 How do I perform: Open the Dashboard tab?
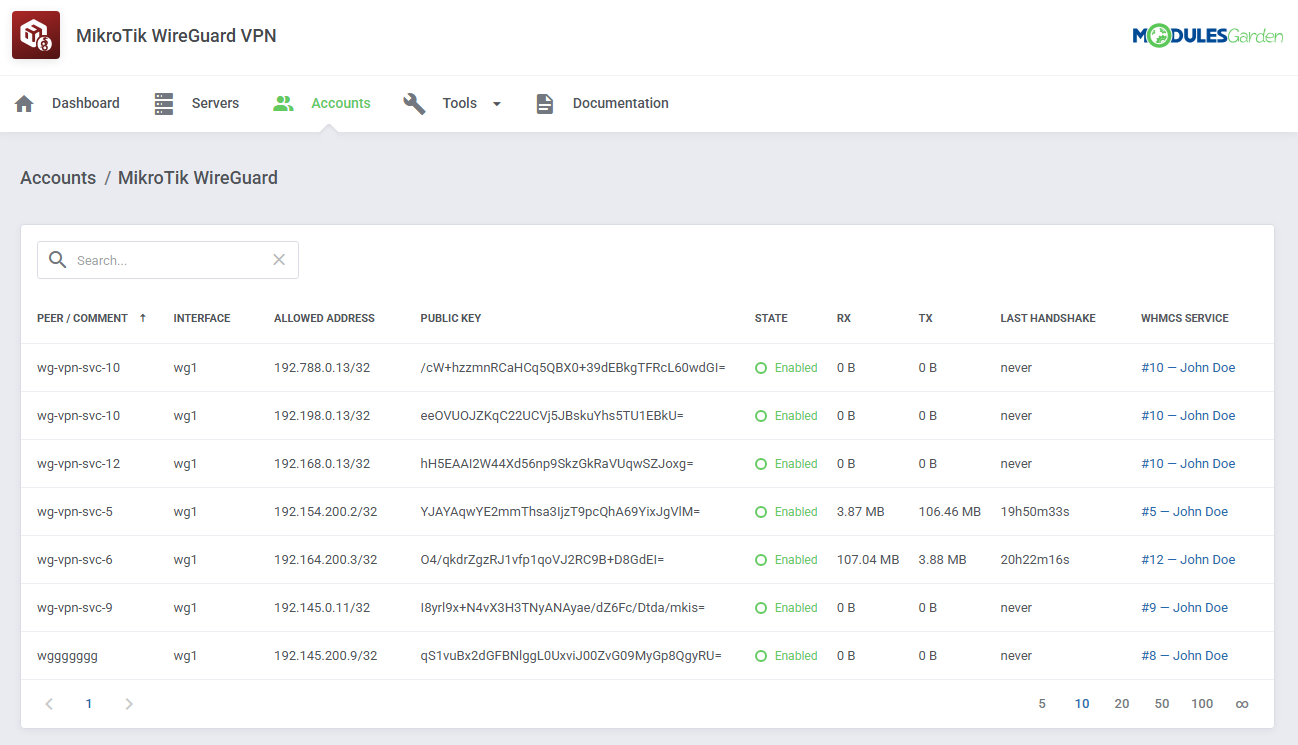(x=86, y=103)
